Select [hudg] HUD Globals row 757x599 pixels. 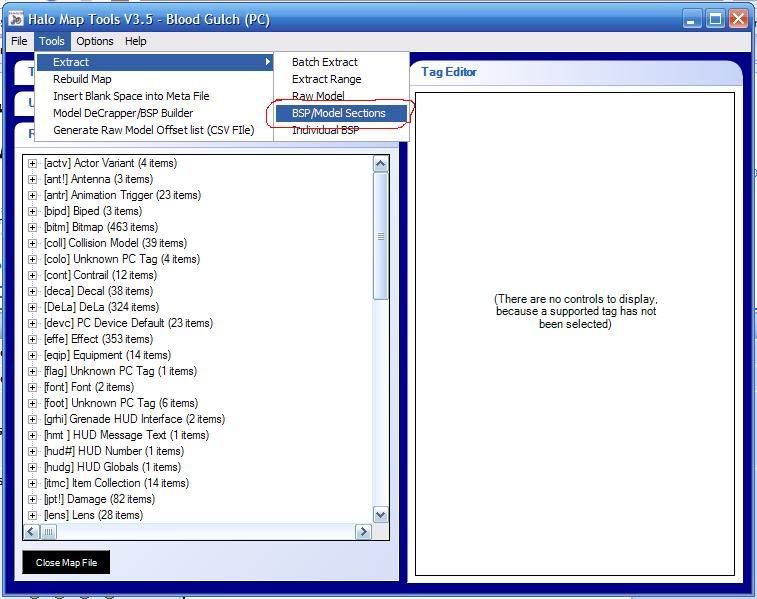coord(112,467)
